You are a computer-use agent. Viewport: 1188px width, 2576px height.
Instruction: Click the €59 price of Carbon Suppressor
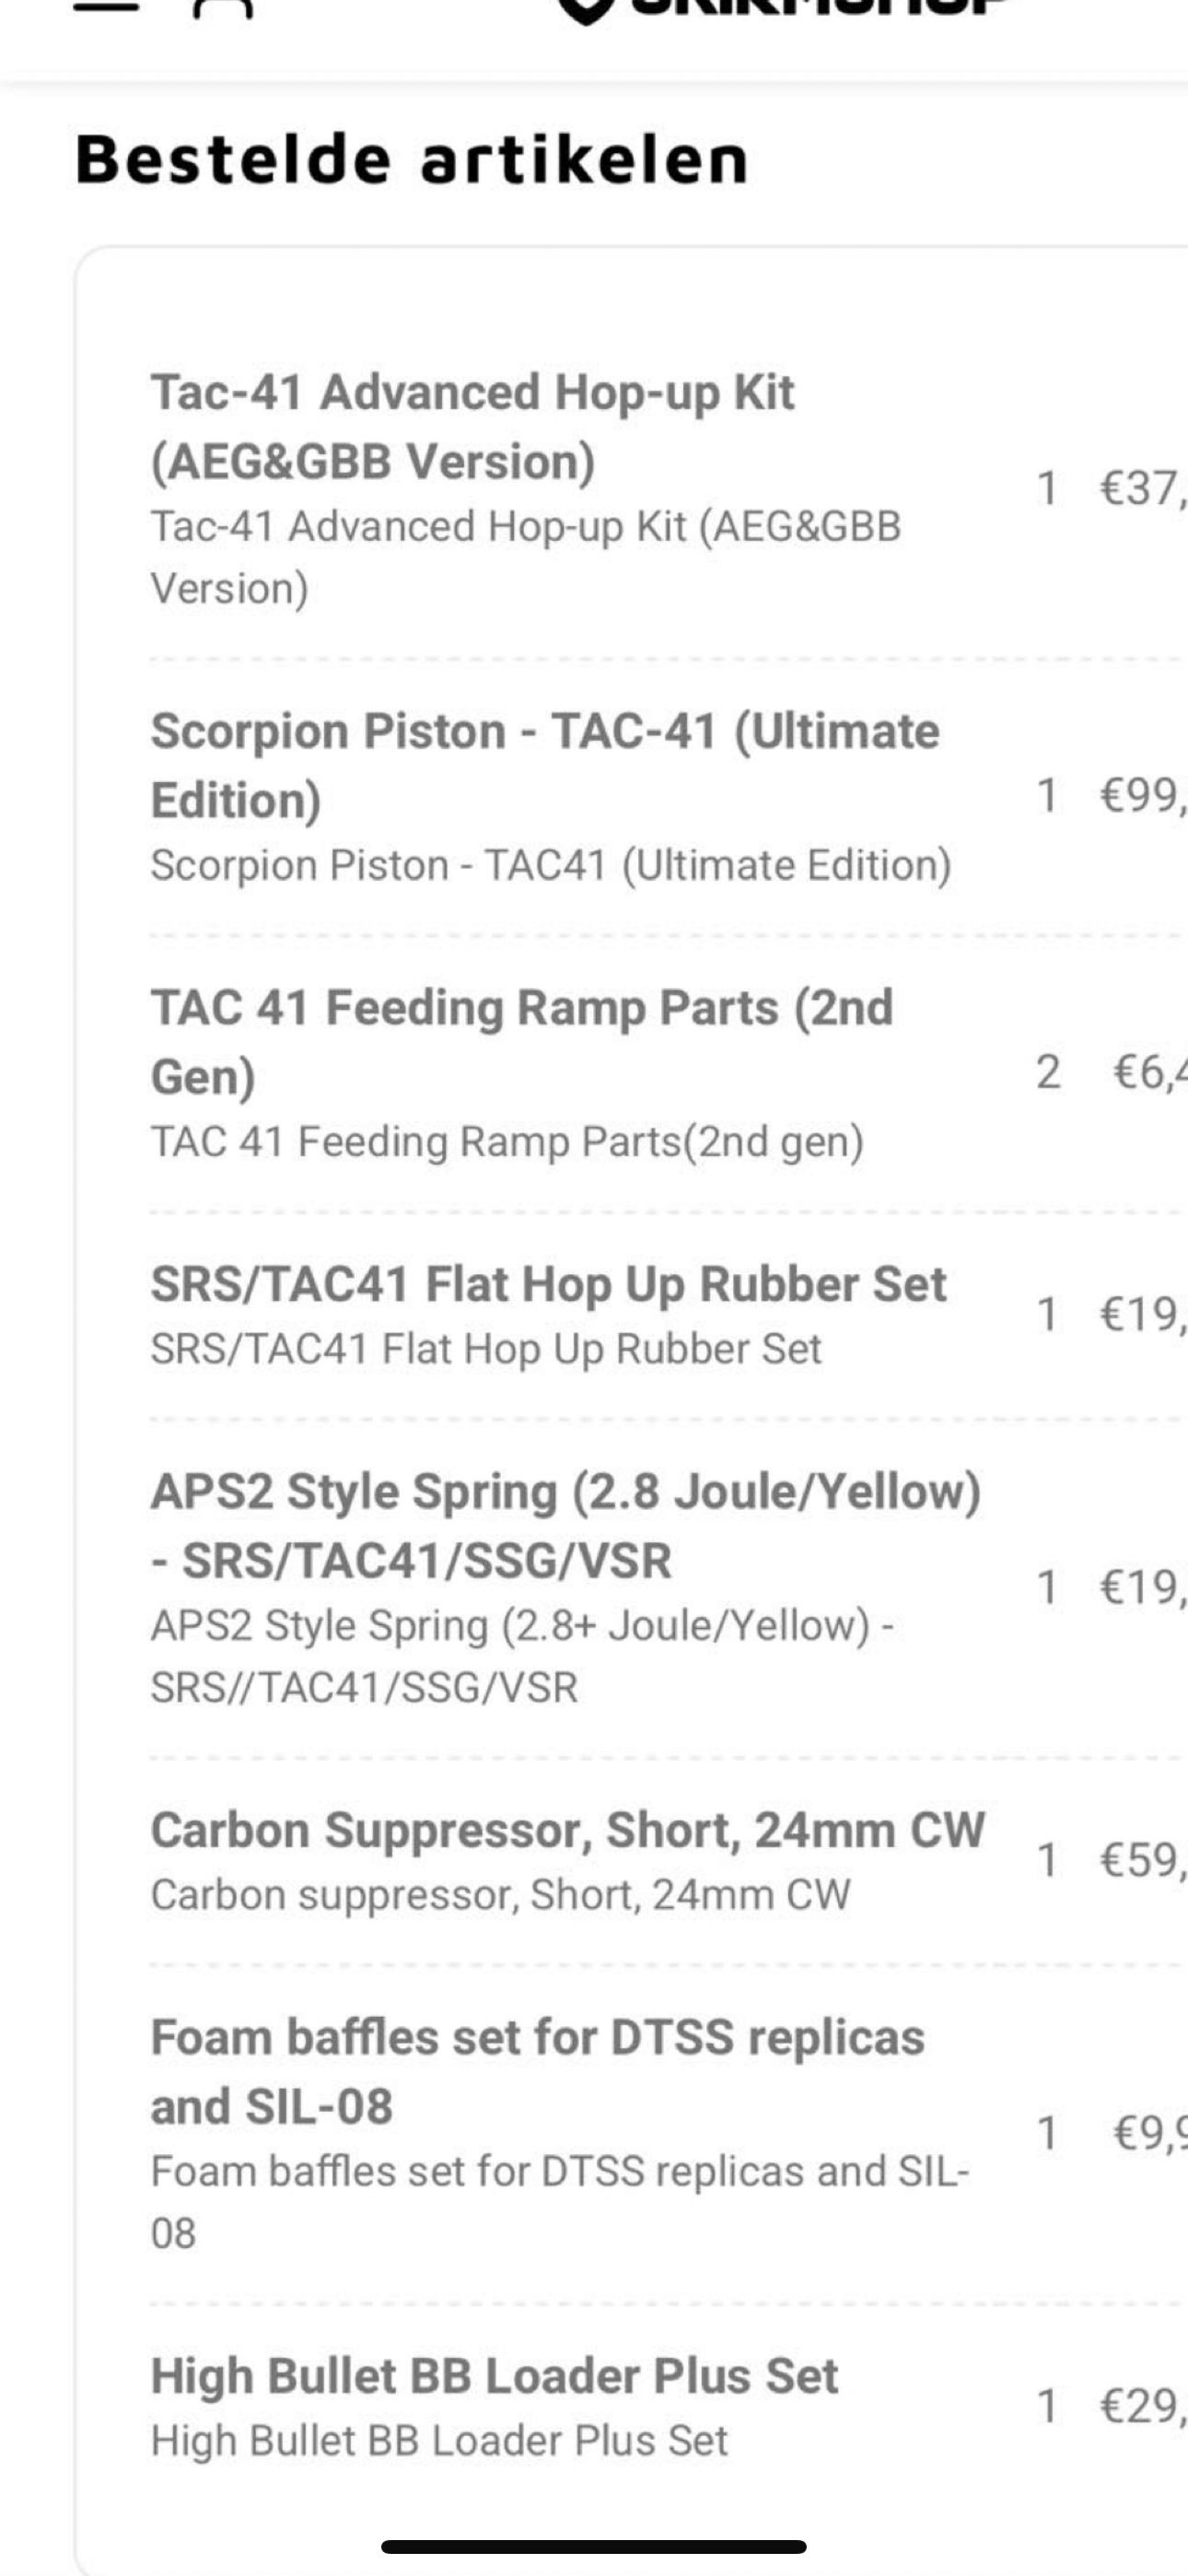pyautogui.click(x=1142, y=1860)
